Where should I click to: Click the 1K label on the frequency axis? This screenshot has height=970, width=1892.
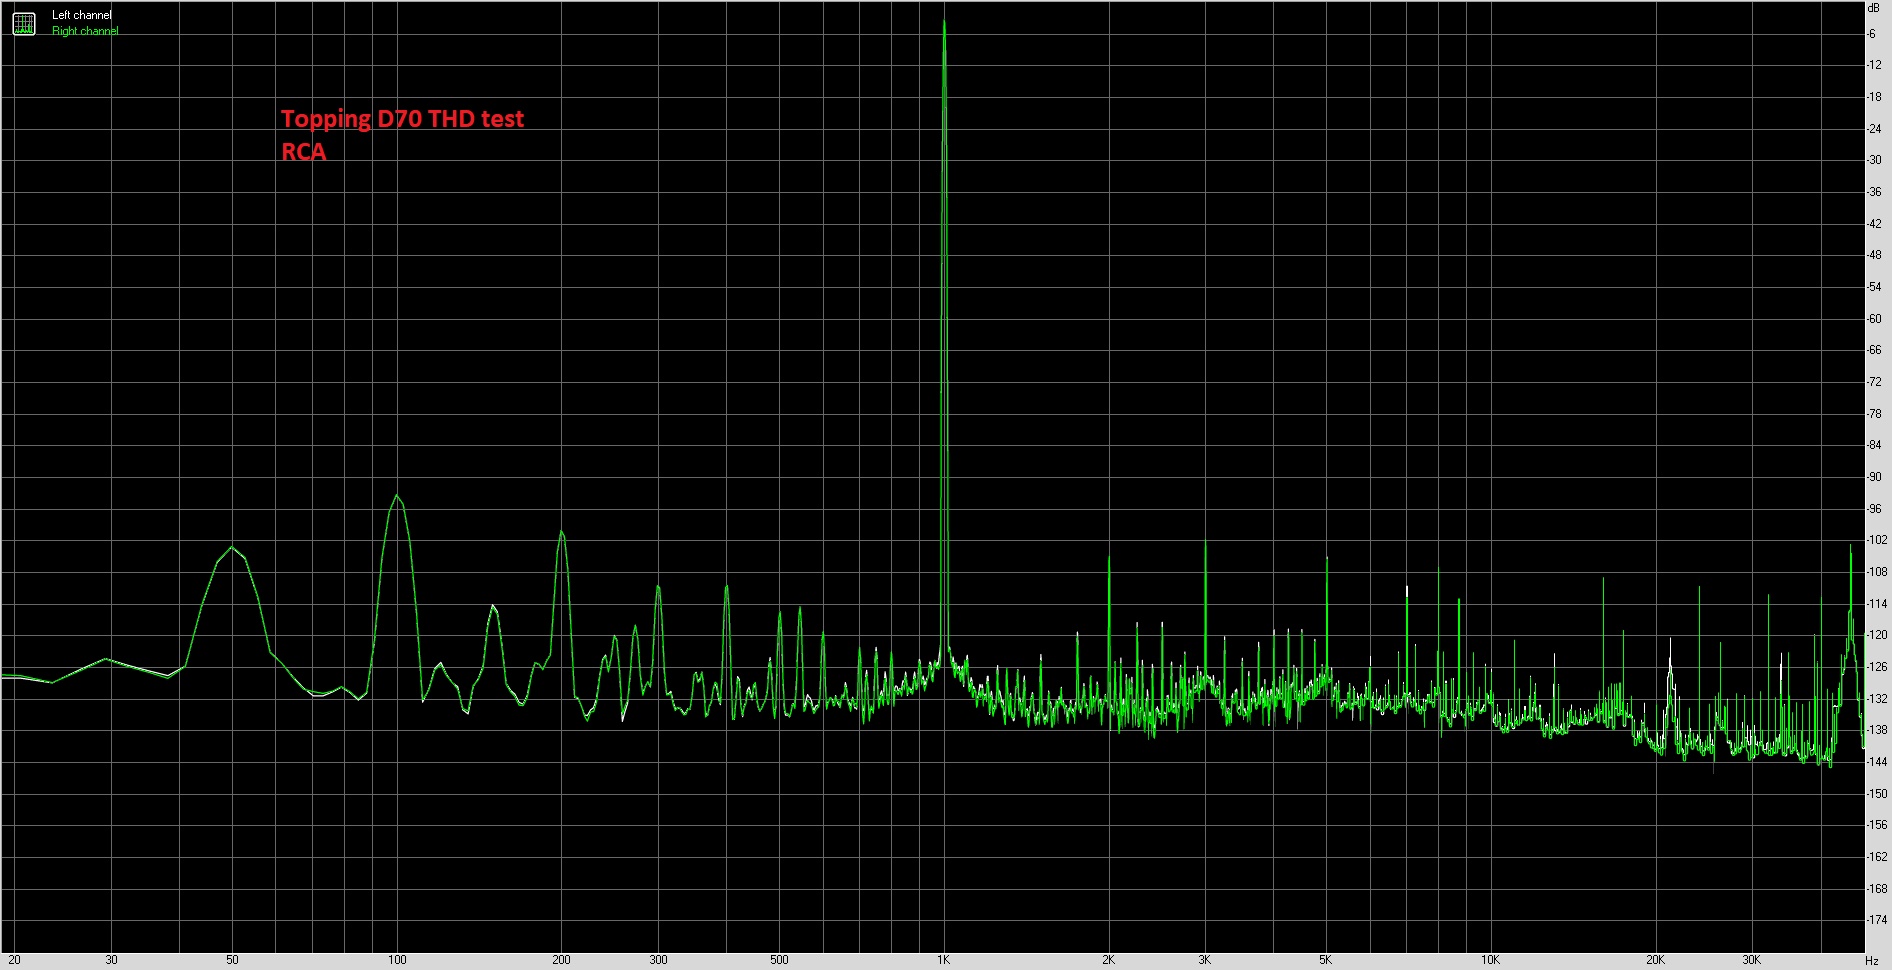tap(943, 960)
